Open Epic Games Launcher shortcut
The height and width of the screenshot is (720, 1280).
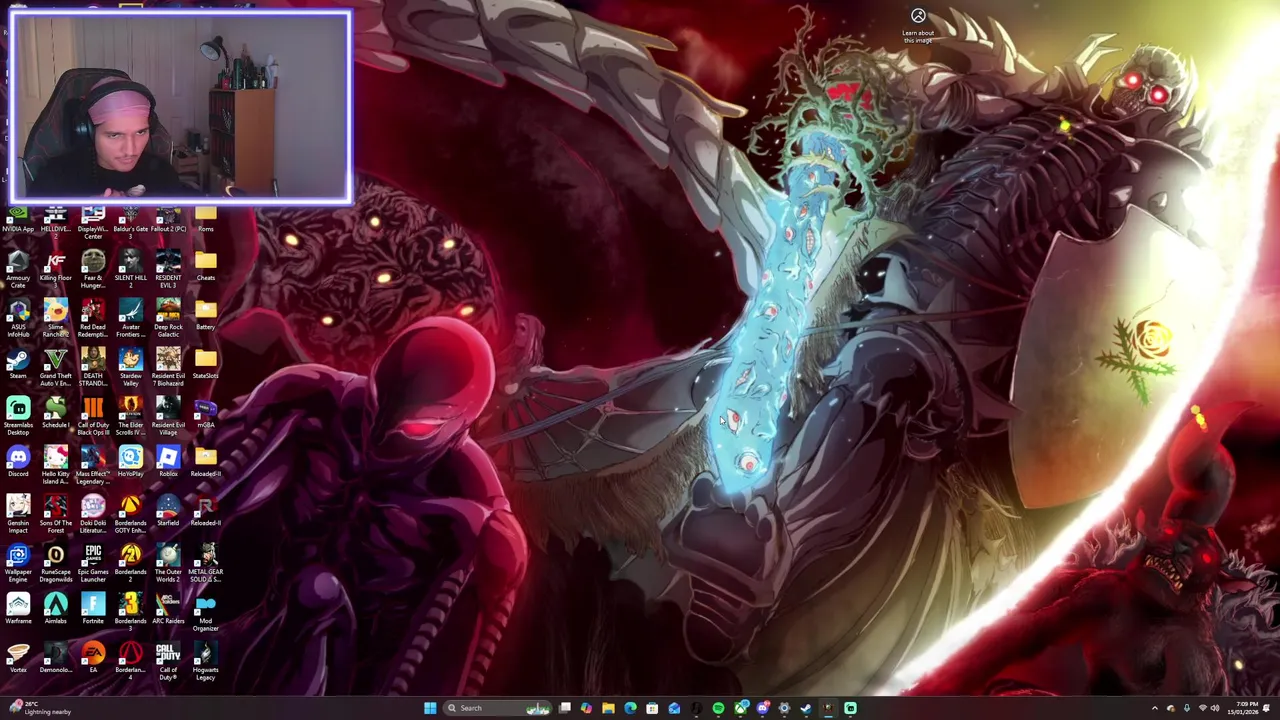(93, 563)
